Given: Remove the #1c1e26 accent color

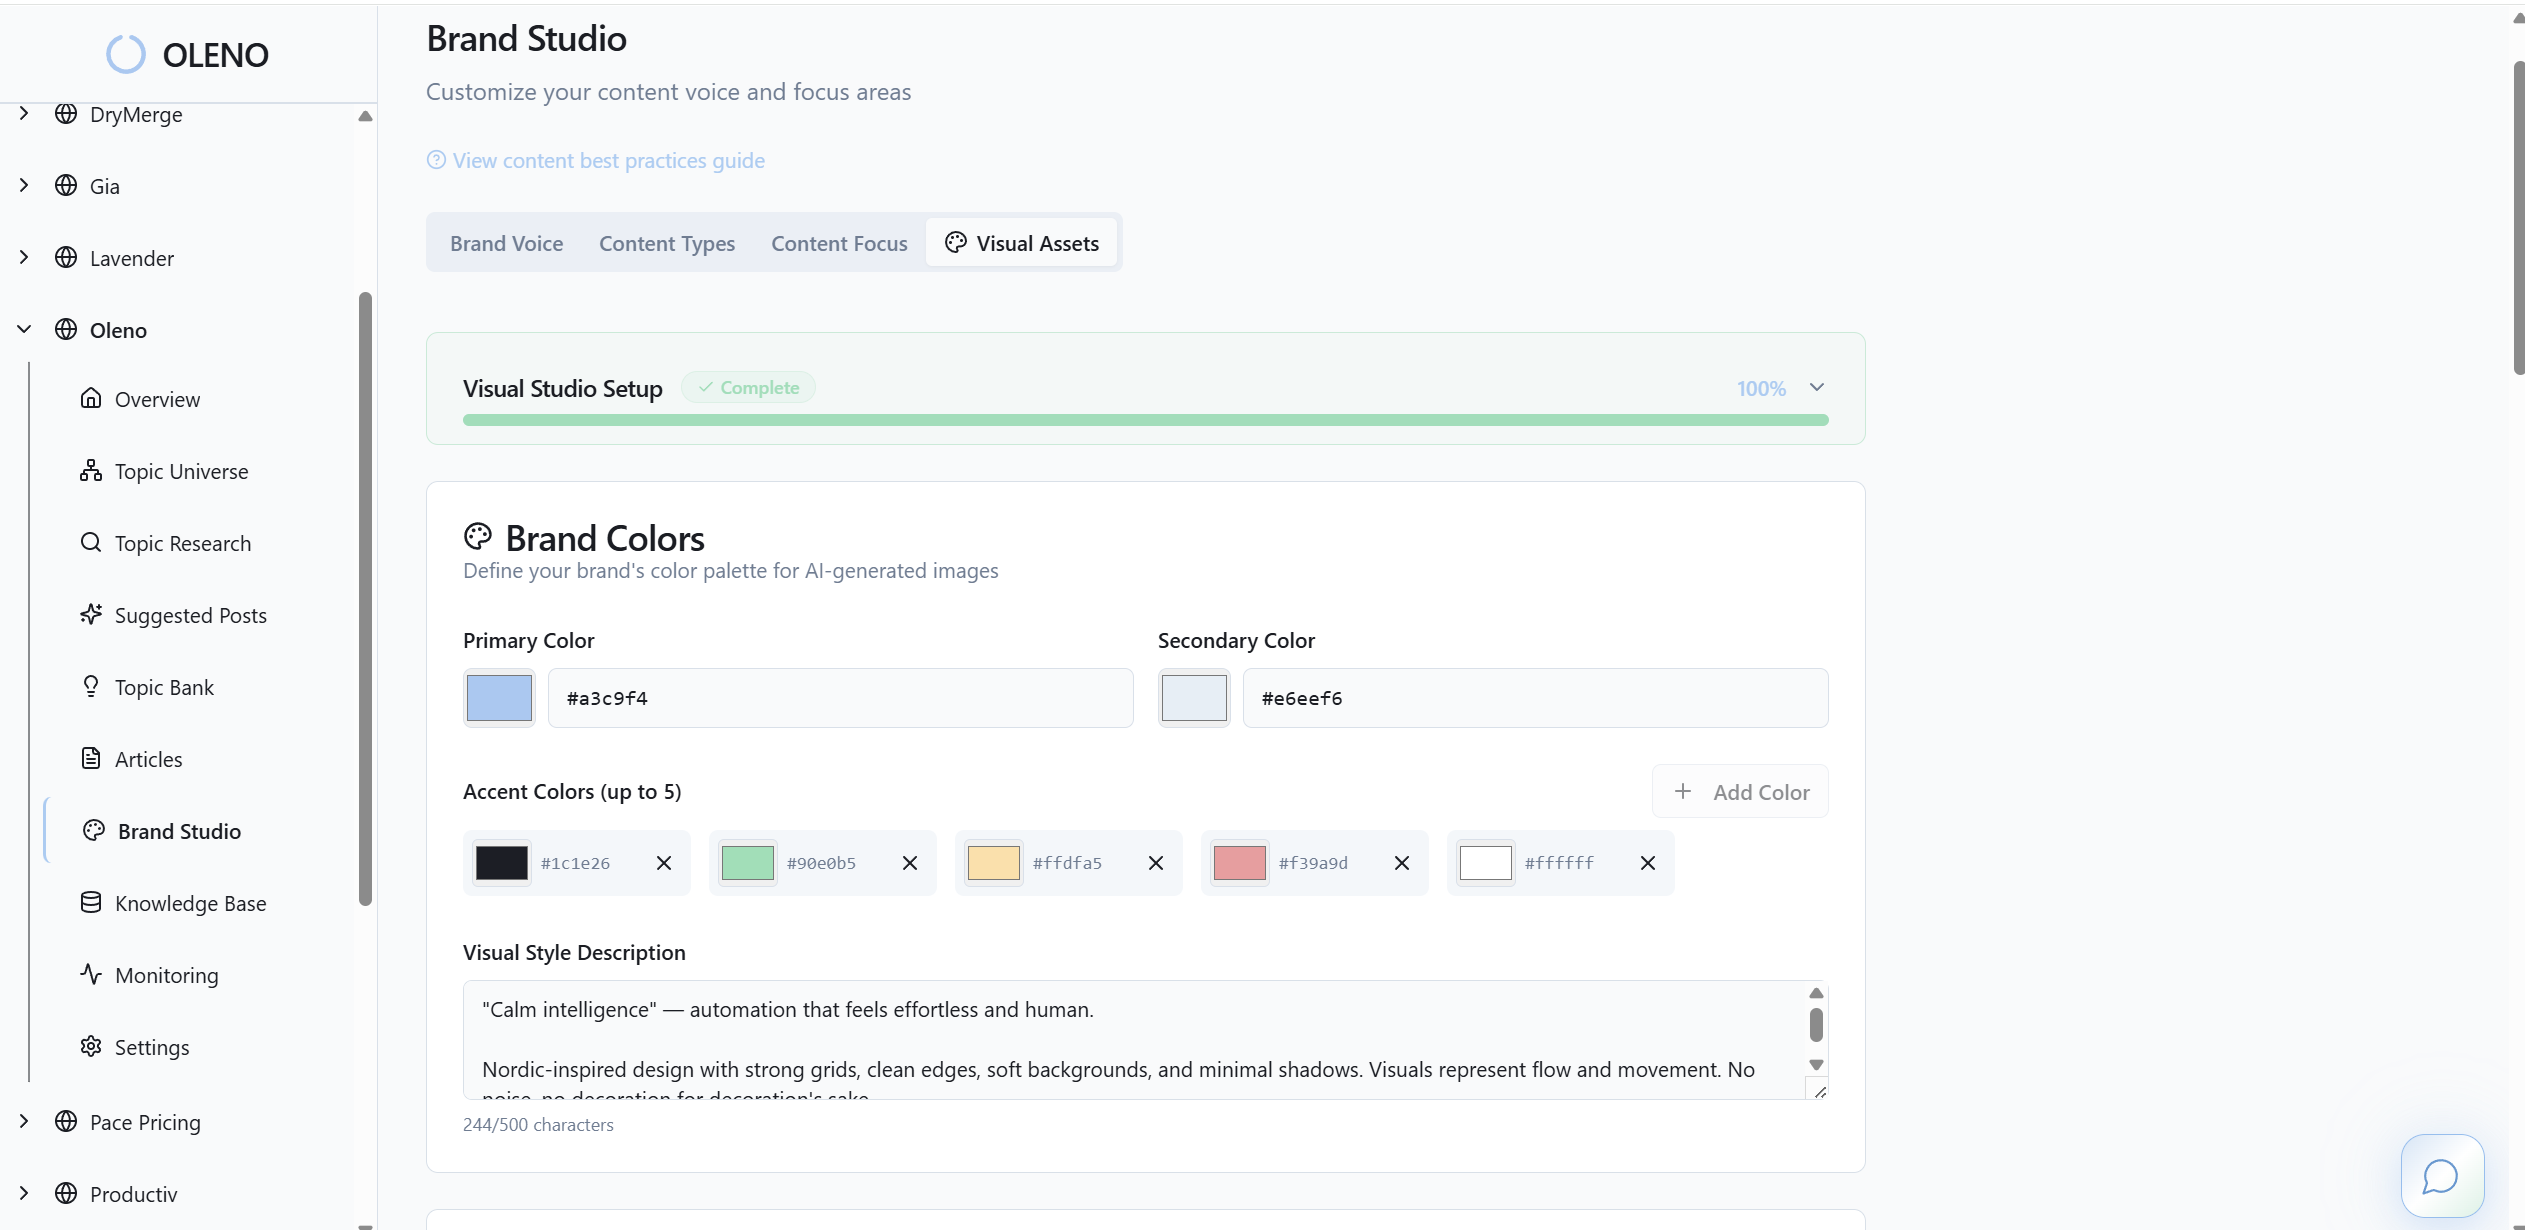Looking at the screenshot, I should (x=664, y=863).
